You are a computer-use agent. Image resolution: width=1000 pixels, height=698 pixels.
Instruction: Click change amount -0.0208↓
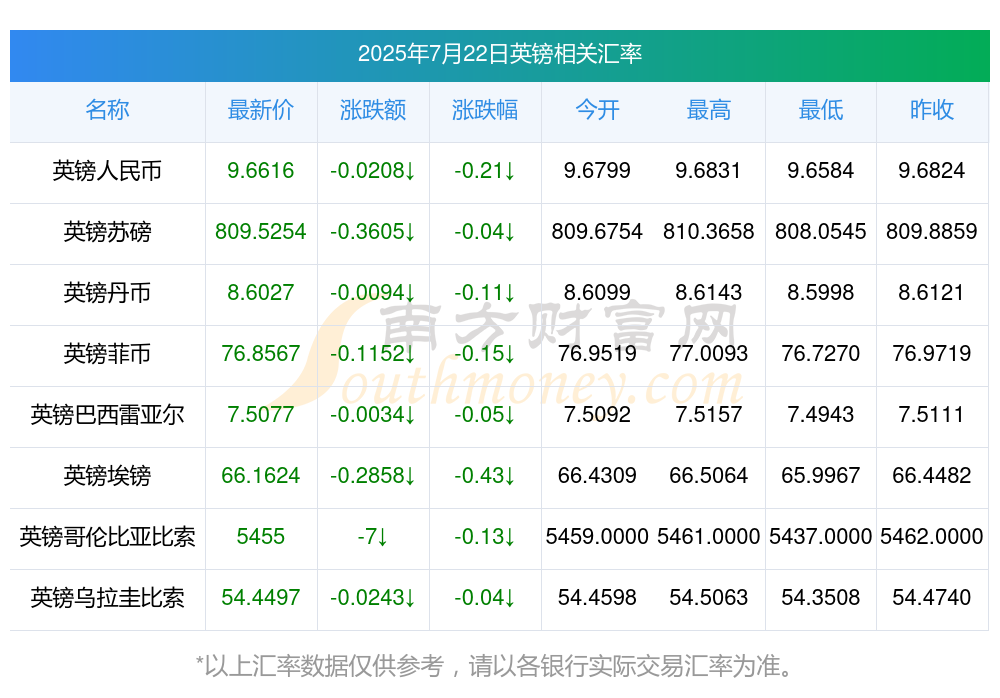coord(373,170)
